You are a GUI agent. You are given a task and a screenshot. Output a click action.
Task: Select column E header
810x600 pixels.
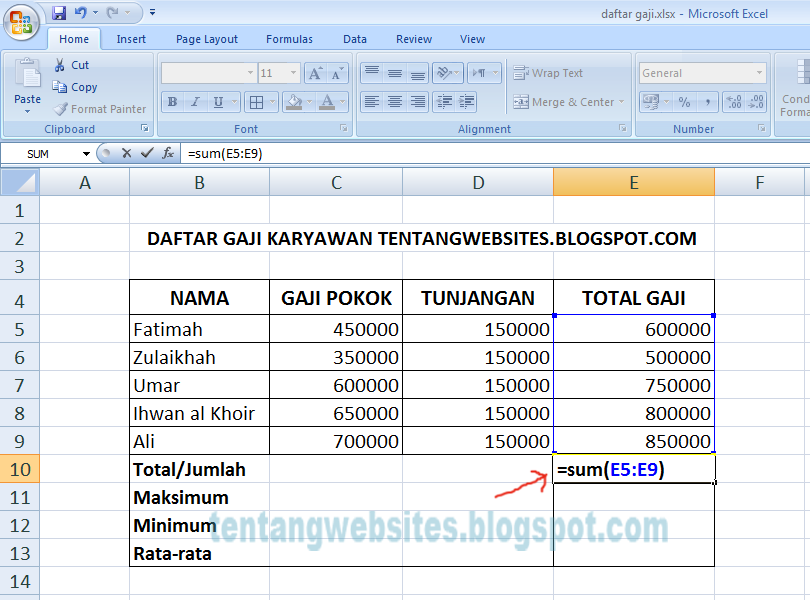pyautogui.click(x=634, y=182)
